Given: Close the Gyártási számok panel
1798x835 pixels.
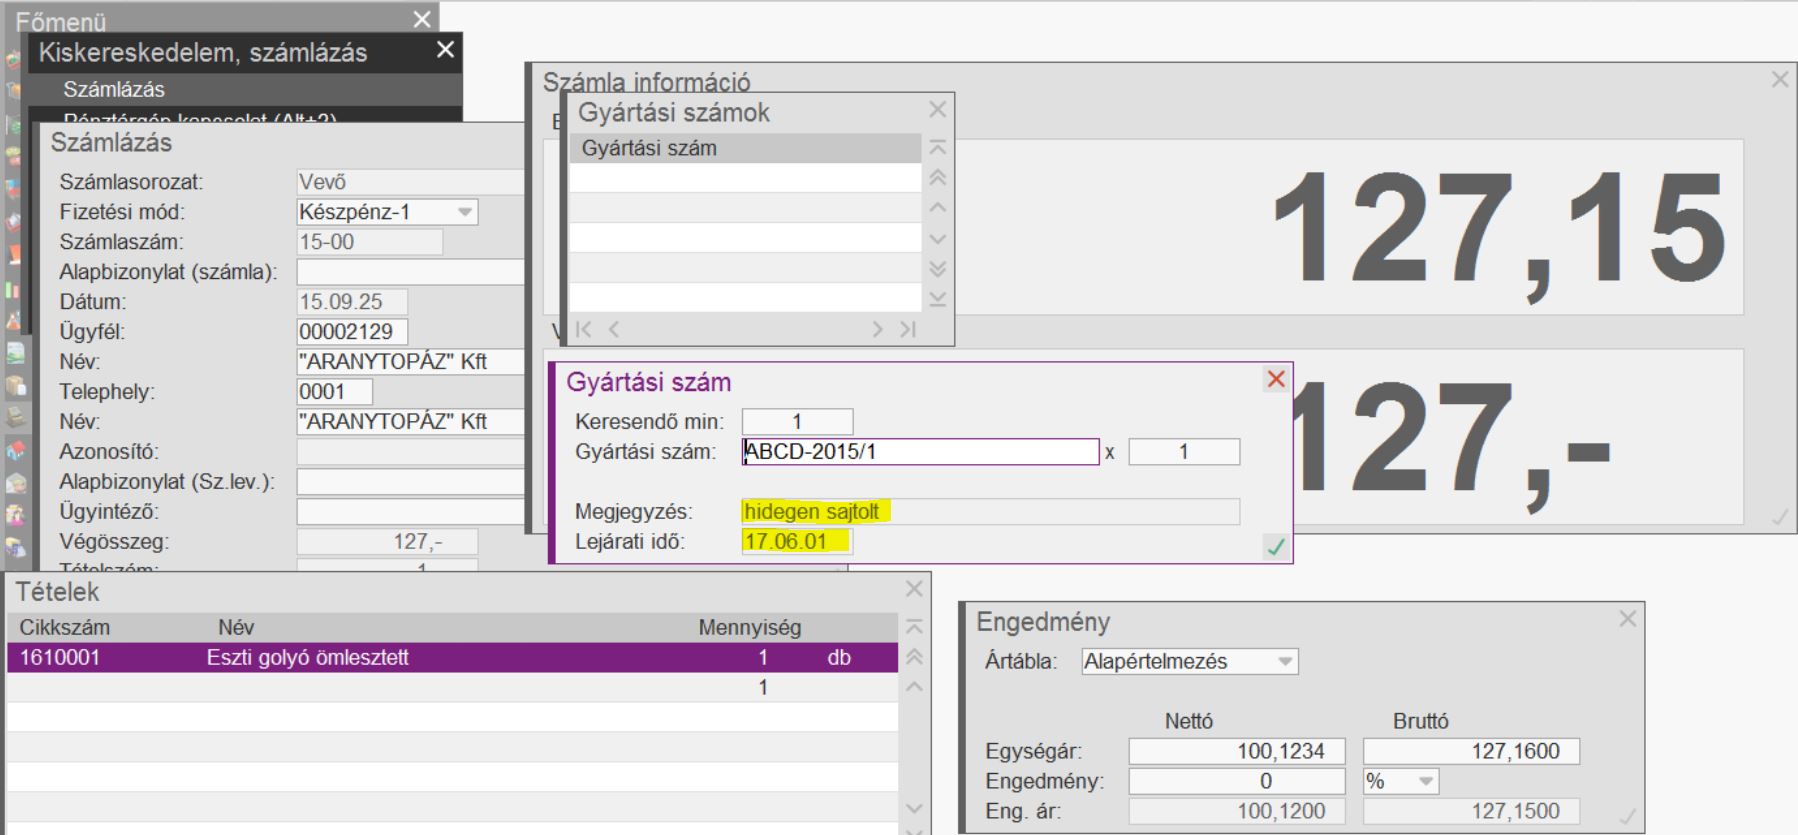Looking at the screenshot, I should pyautogui.click(x=937, y=110).
